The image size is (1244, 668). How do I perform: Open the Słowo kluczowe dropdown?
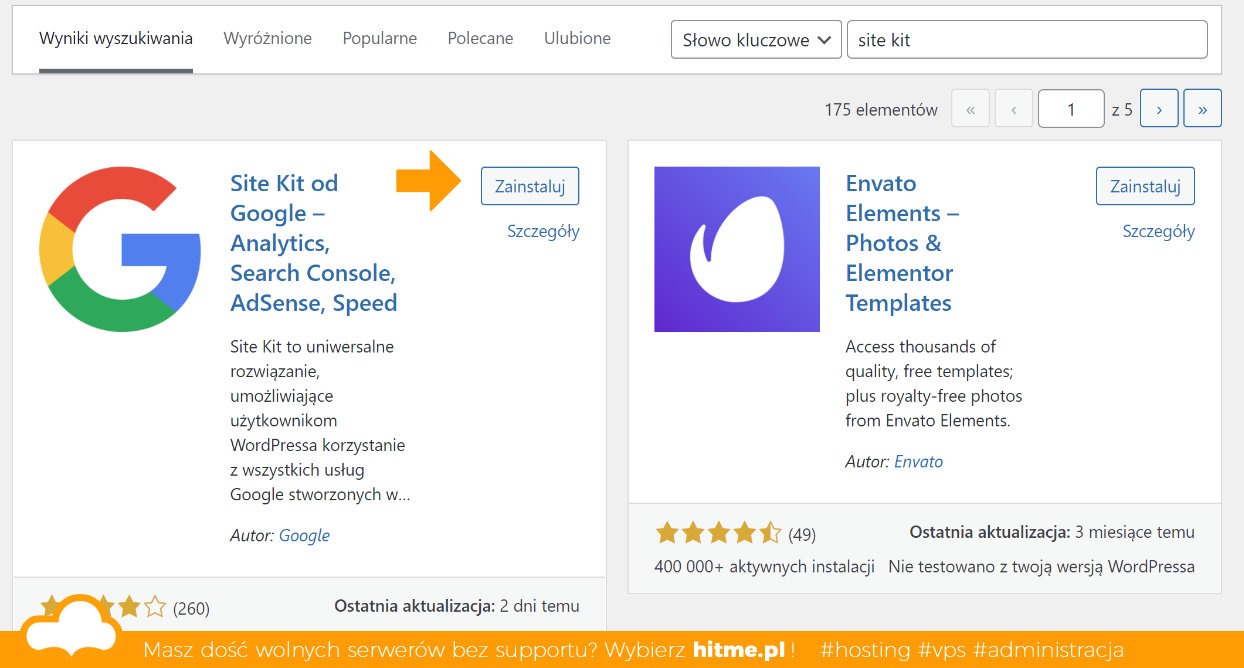[x=755, y=40]
